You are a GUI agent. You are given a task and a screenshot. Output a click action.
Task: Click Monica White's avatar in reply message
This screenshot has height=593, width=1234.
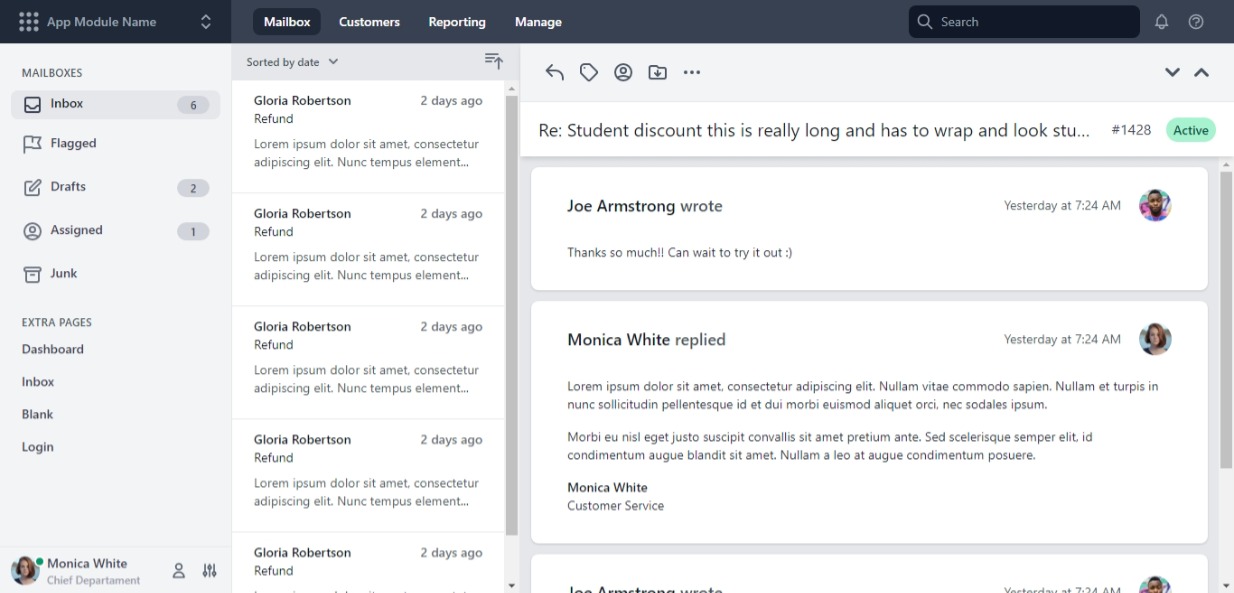point(1155,339)
